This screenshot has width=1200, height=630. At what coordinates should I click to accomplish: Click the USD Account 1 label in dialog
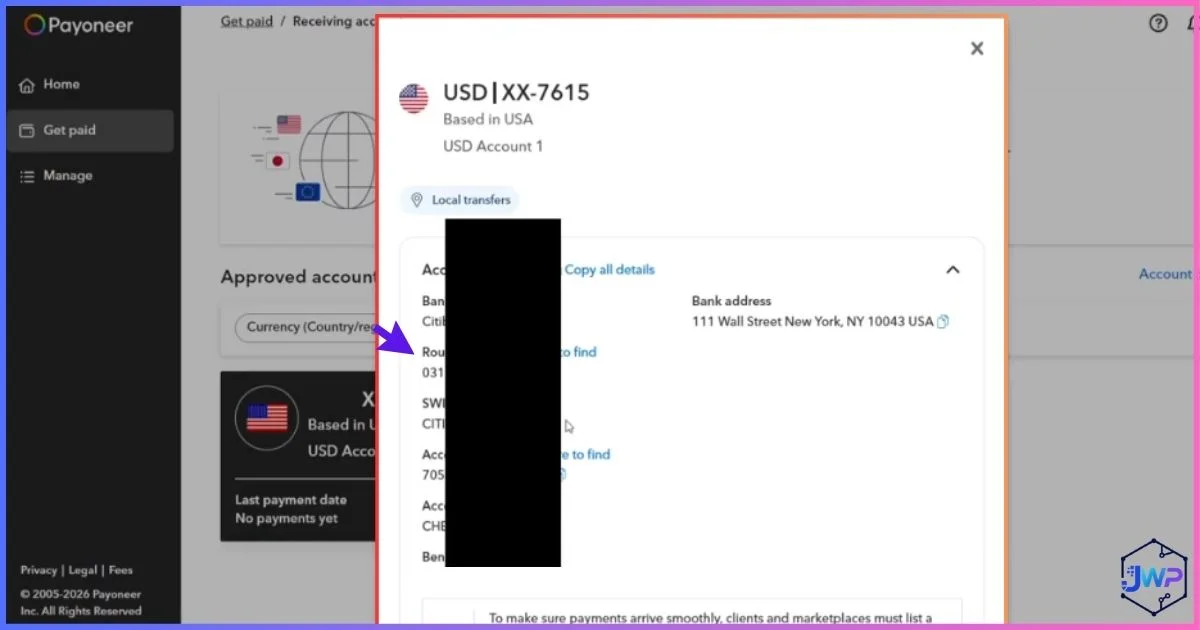(493, 146)
